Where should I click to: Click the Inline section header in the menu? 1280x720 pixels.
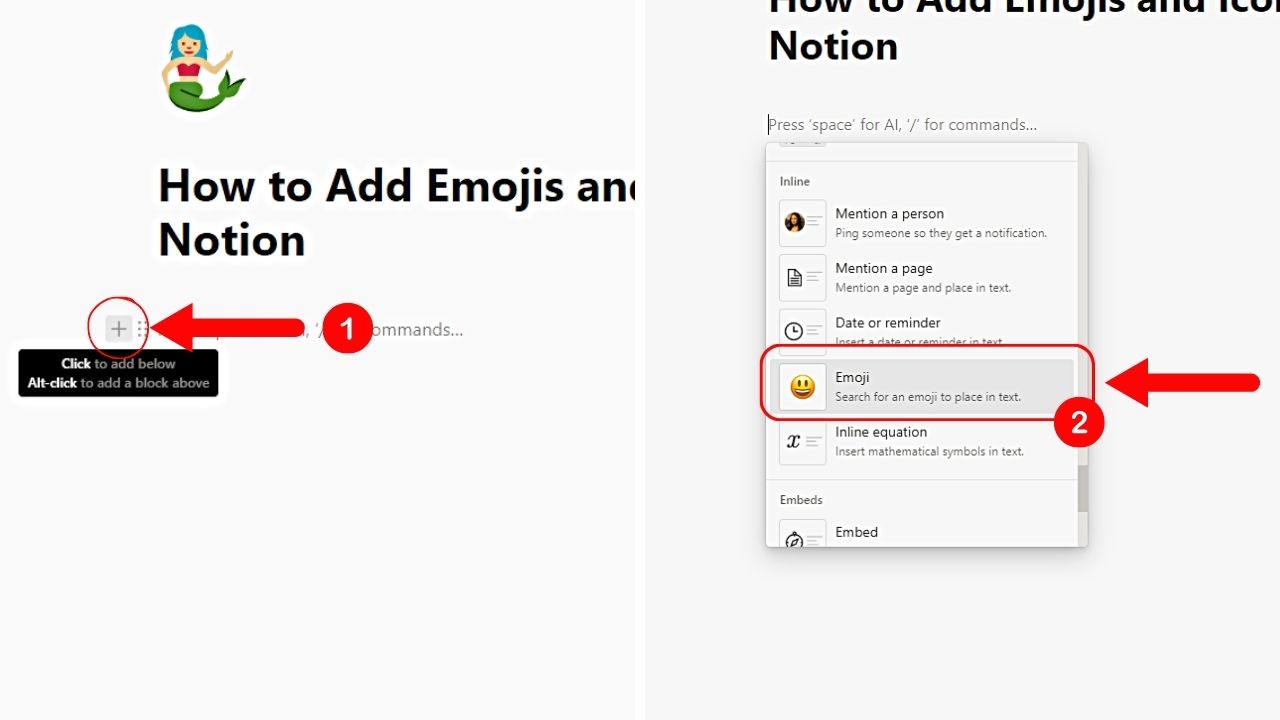tap(794, 181)
